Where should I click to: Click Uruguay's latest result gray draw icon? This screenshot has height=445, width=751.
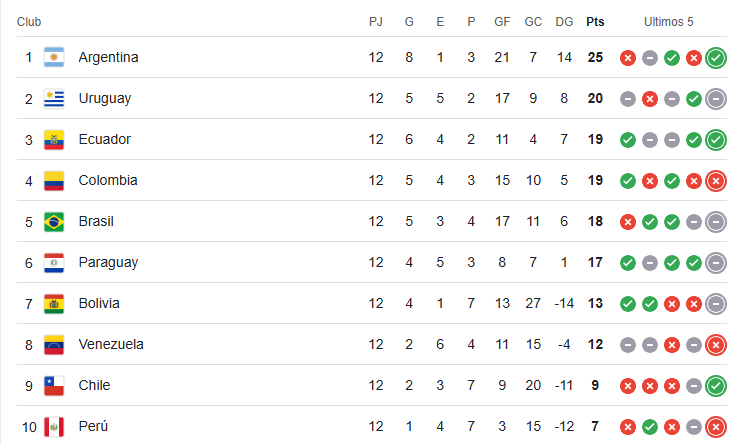(716, 99)
